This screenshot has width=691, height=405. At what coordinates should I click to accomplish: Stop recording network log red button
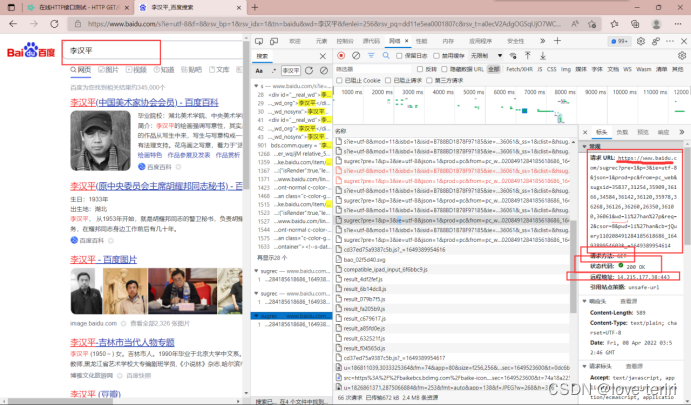341,56
